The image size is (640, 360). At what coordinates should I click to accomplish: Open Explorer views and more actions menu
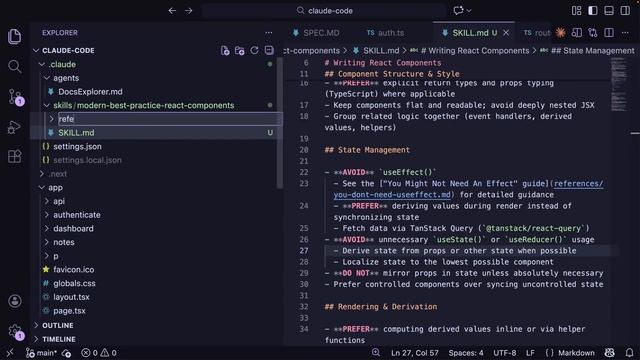click(x=269, y=33)
